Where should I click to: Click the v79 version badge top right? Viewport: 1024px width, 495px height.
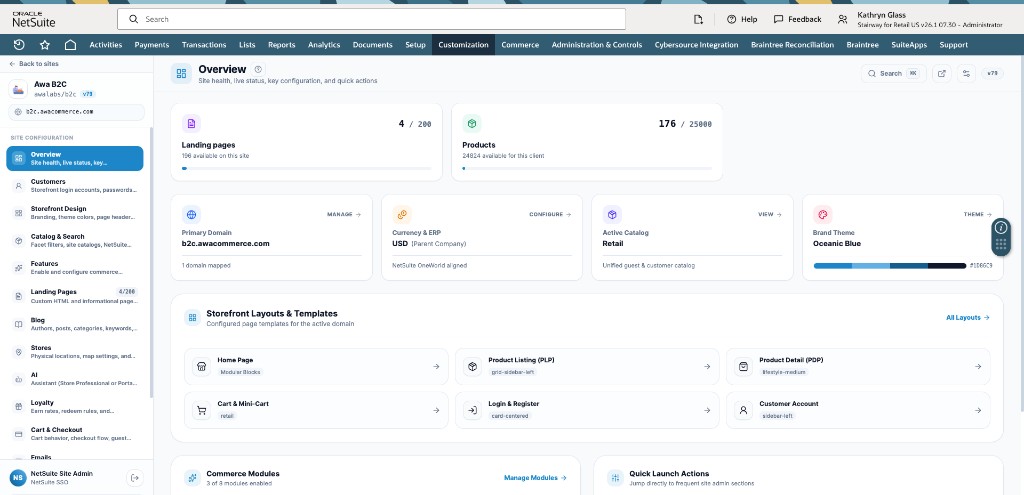(x=992, y=74)
